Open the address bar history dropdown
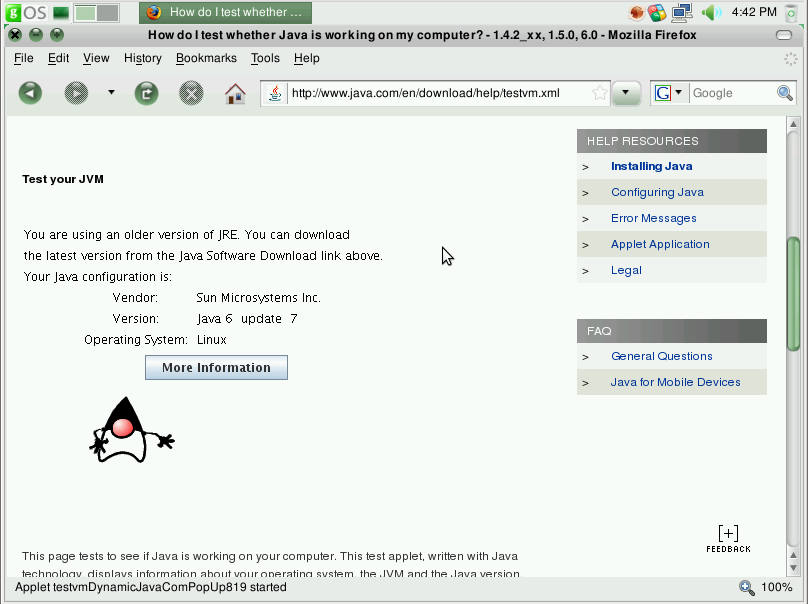 626,93
